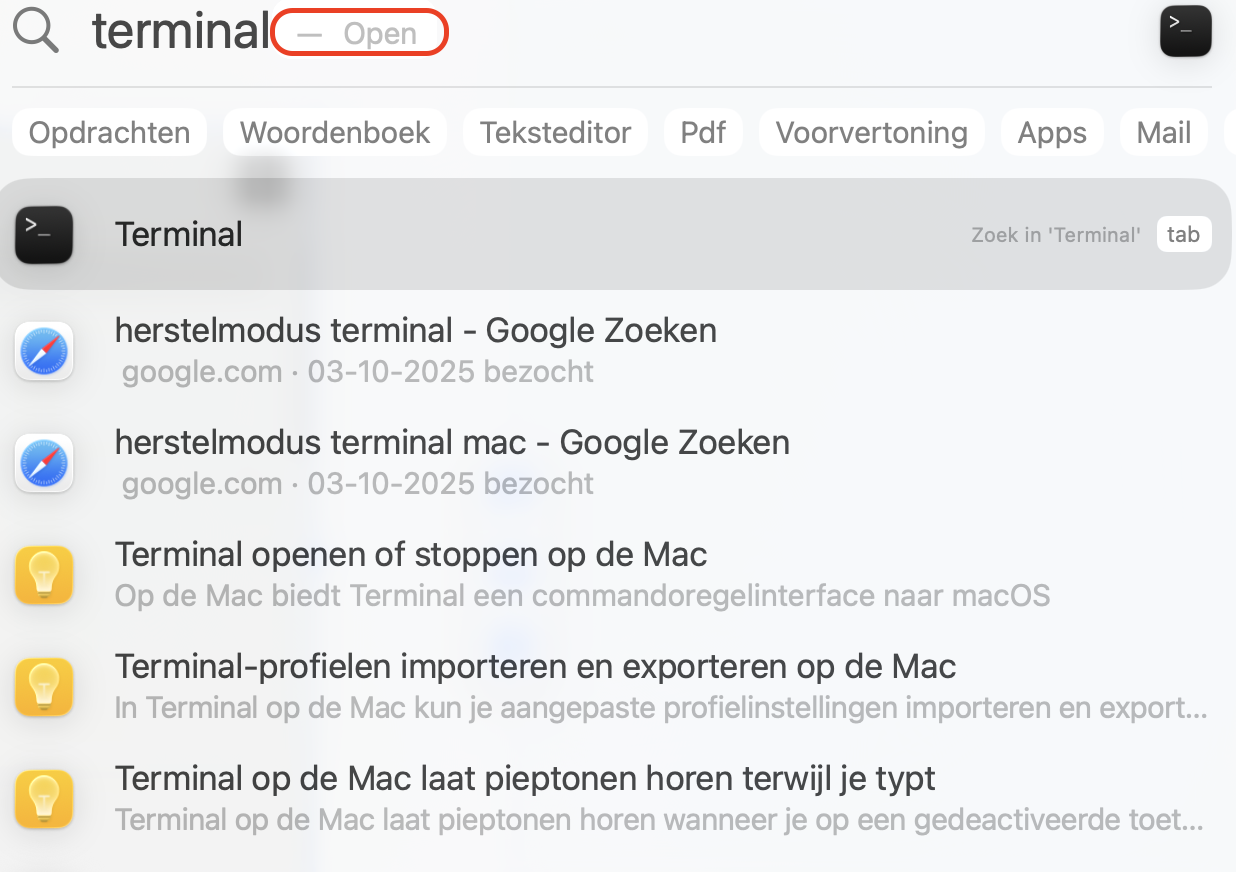Click the Safari icon beside 'herstelmodus terminal mac'
This screenshot has height=872, width=1236.
(x=44, y=463)
